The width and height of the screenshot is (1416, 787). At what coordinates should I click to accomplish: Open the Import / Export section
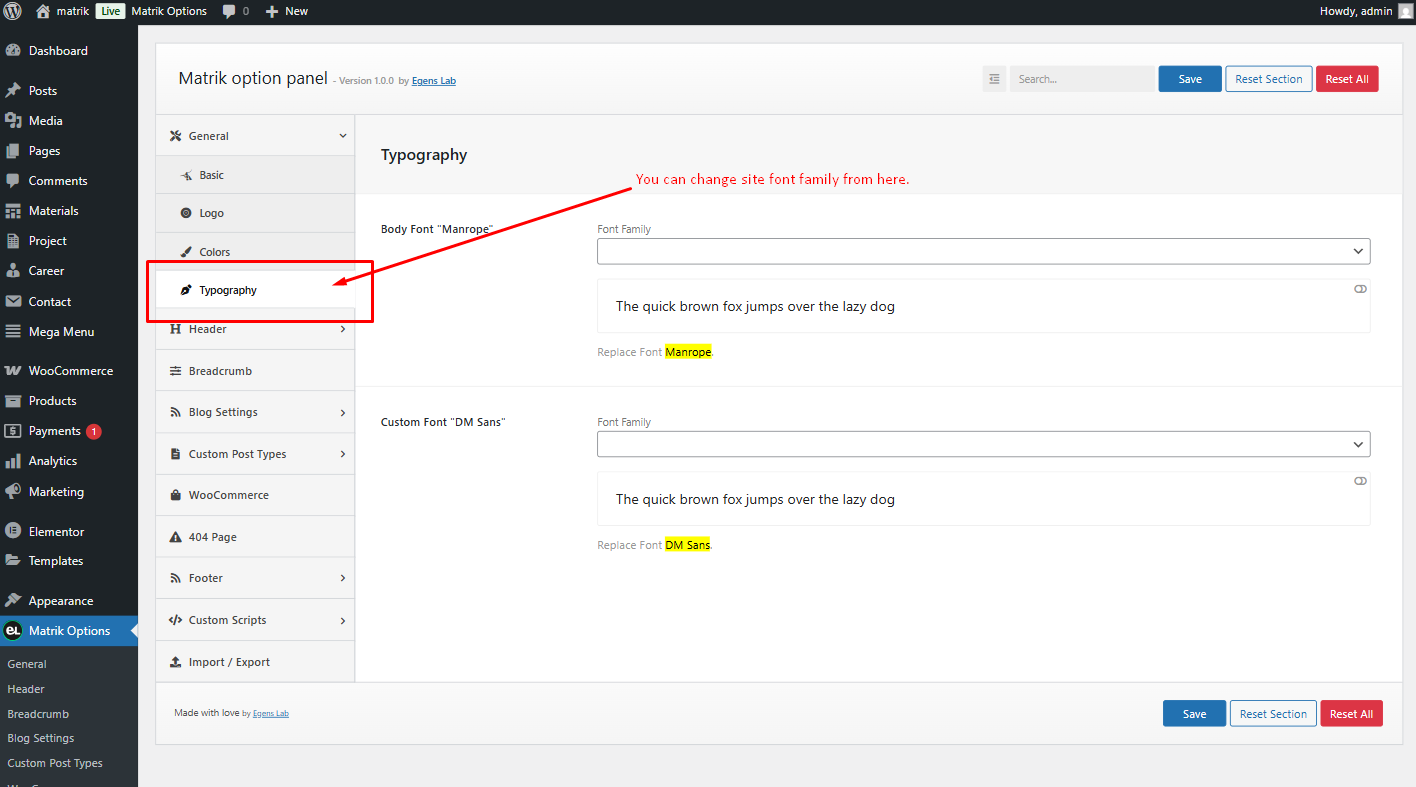tap(255, 662)
